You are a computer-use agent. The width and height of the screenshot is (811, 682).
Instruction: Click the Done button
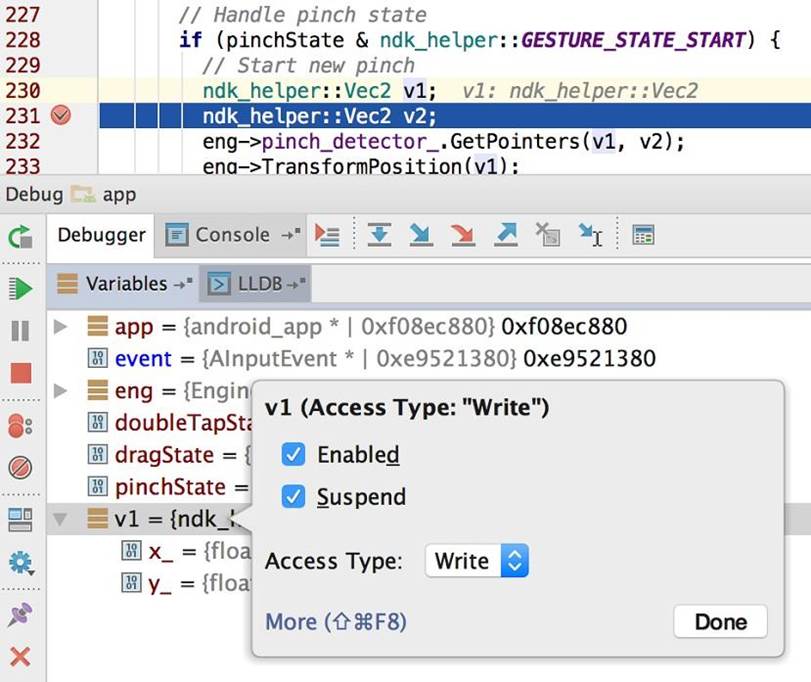(x=720, y=622)
